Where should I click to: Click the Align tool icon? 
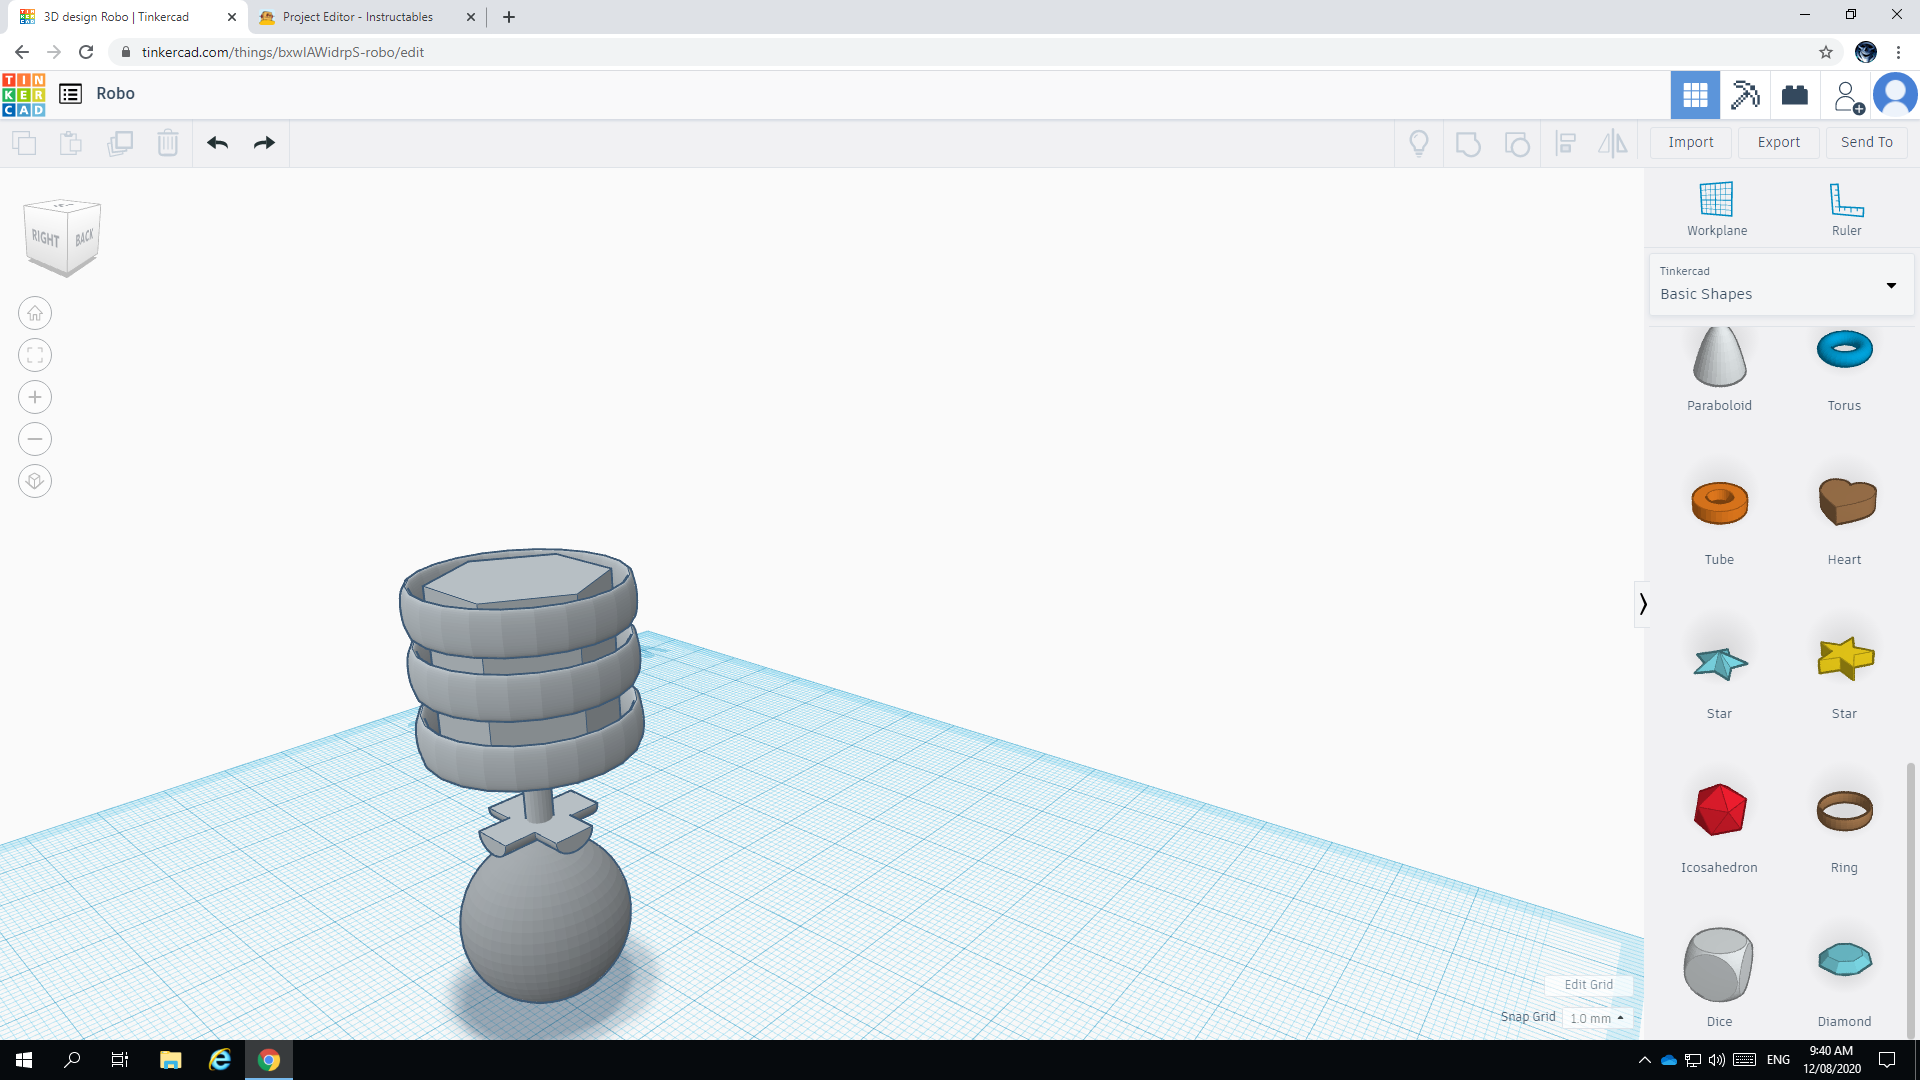(x=1566, y=144)
